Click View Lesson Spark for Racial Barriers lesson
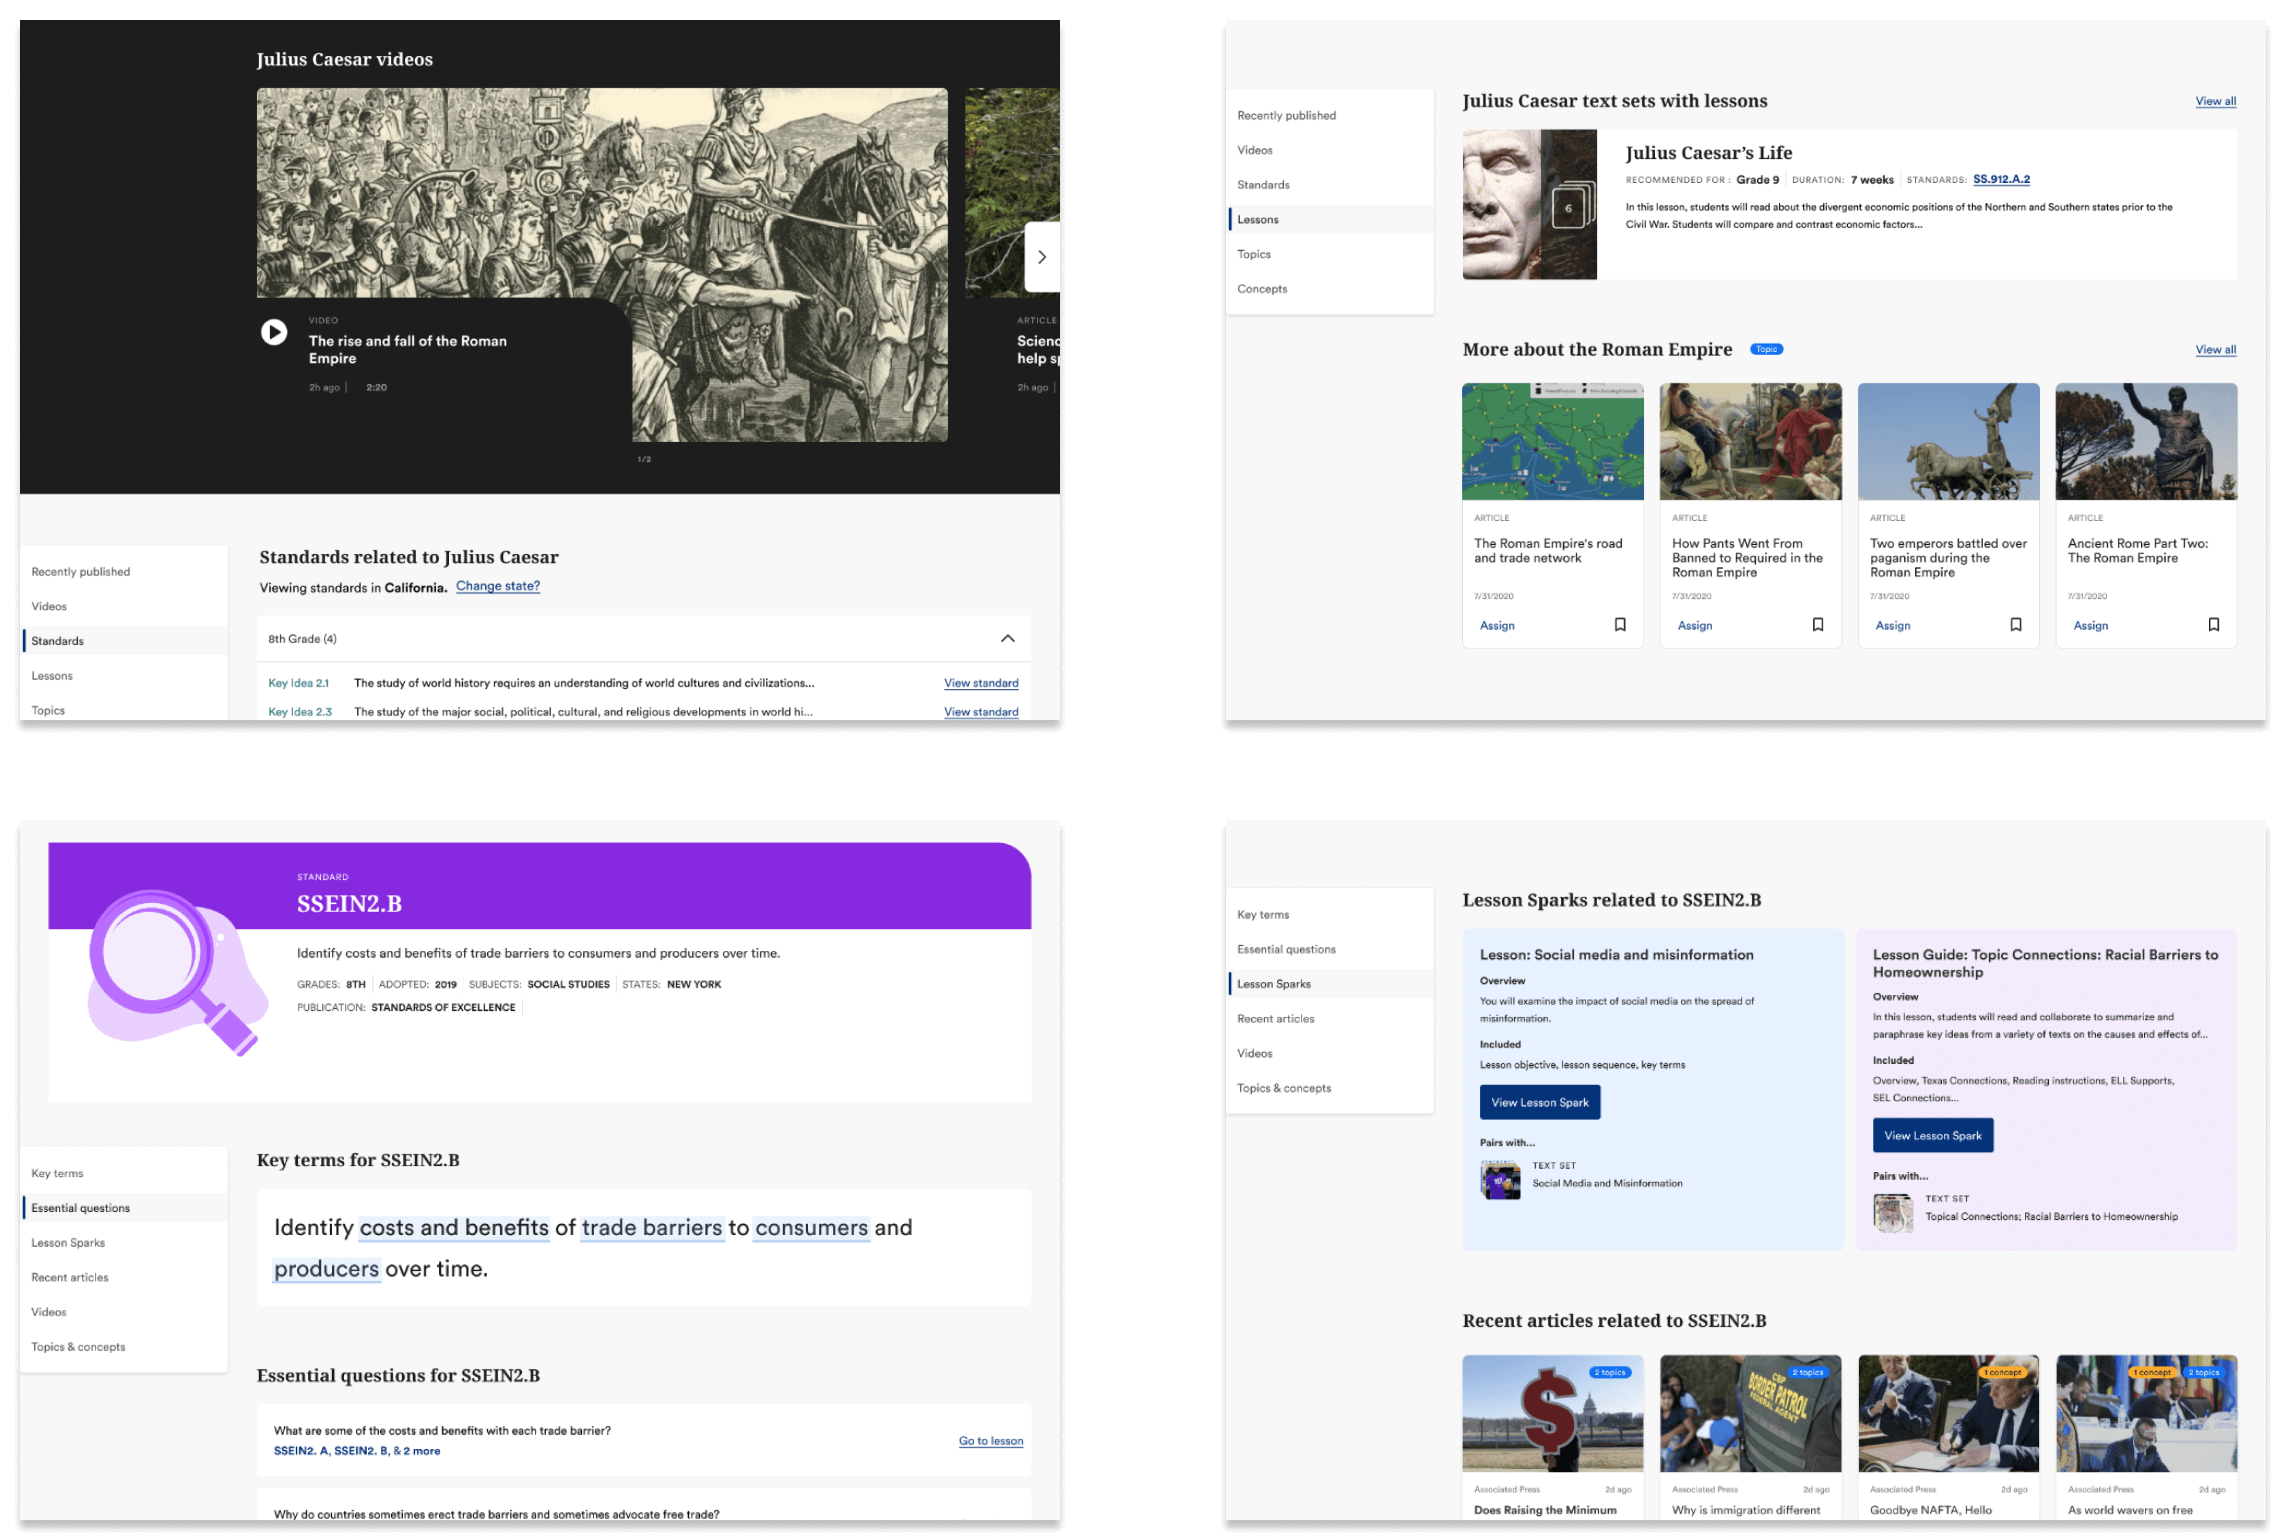The height and width of the screenshot is (1540, 2286). point(1930,1134)
